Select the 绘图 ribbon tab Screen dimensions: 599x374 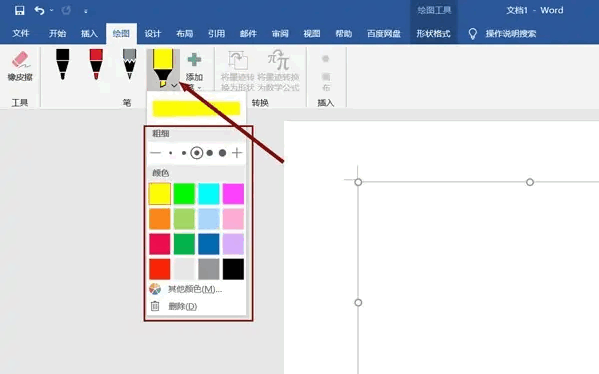121,34
